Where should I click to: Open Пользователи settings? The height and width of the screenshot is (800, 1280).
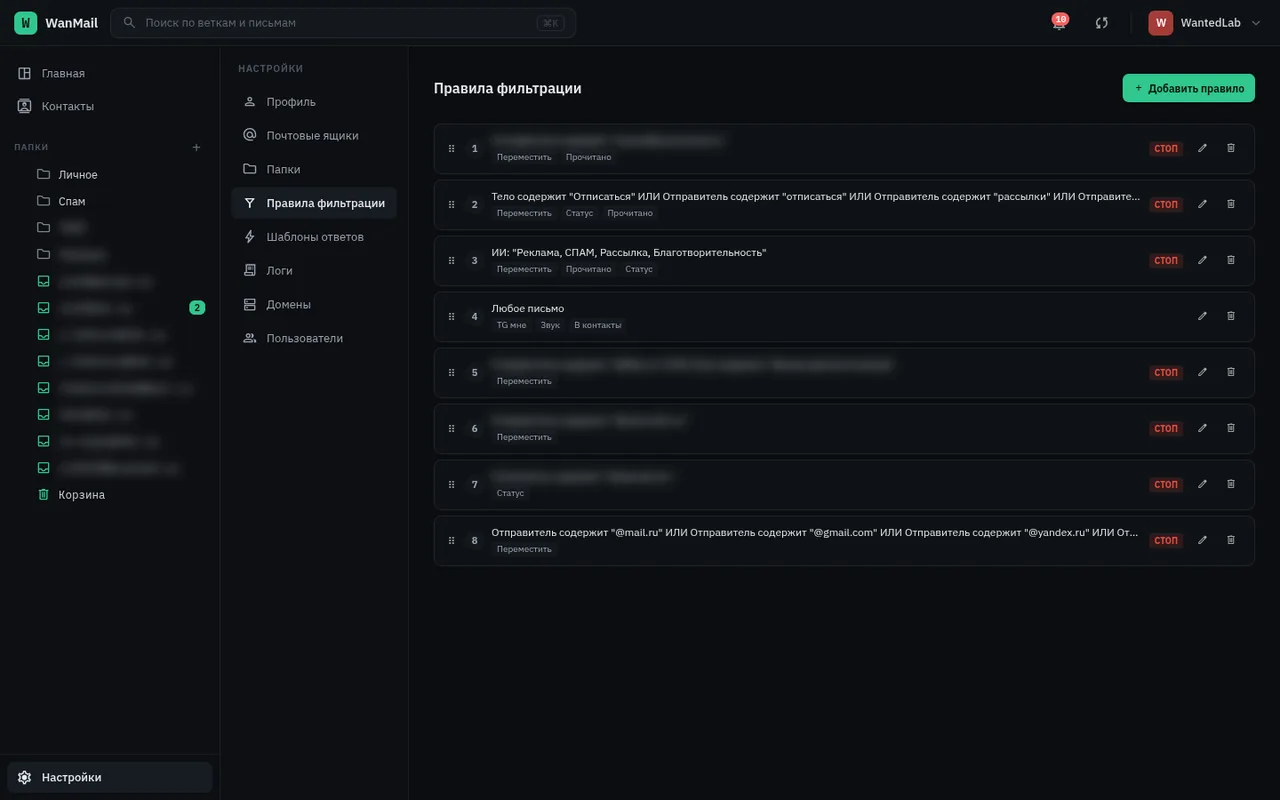(x=314, y=338)
